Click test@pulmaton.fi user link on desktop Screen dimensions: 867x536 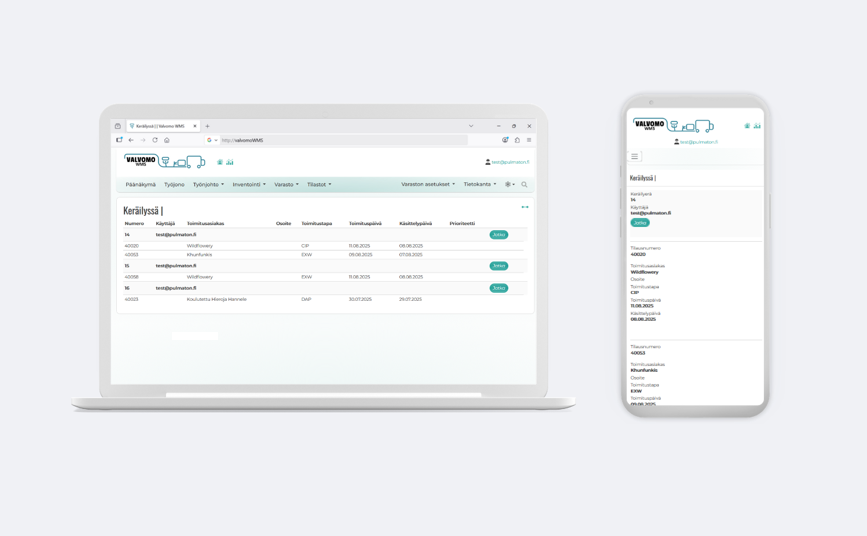click(509, 162)
